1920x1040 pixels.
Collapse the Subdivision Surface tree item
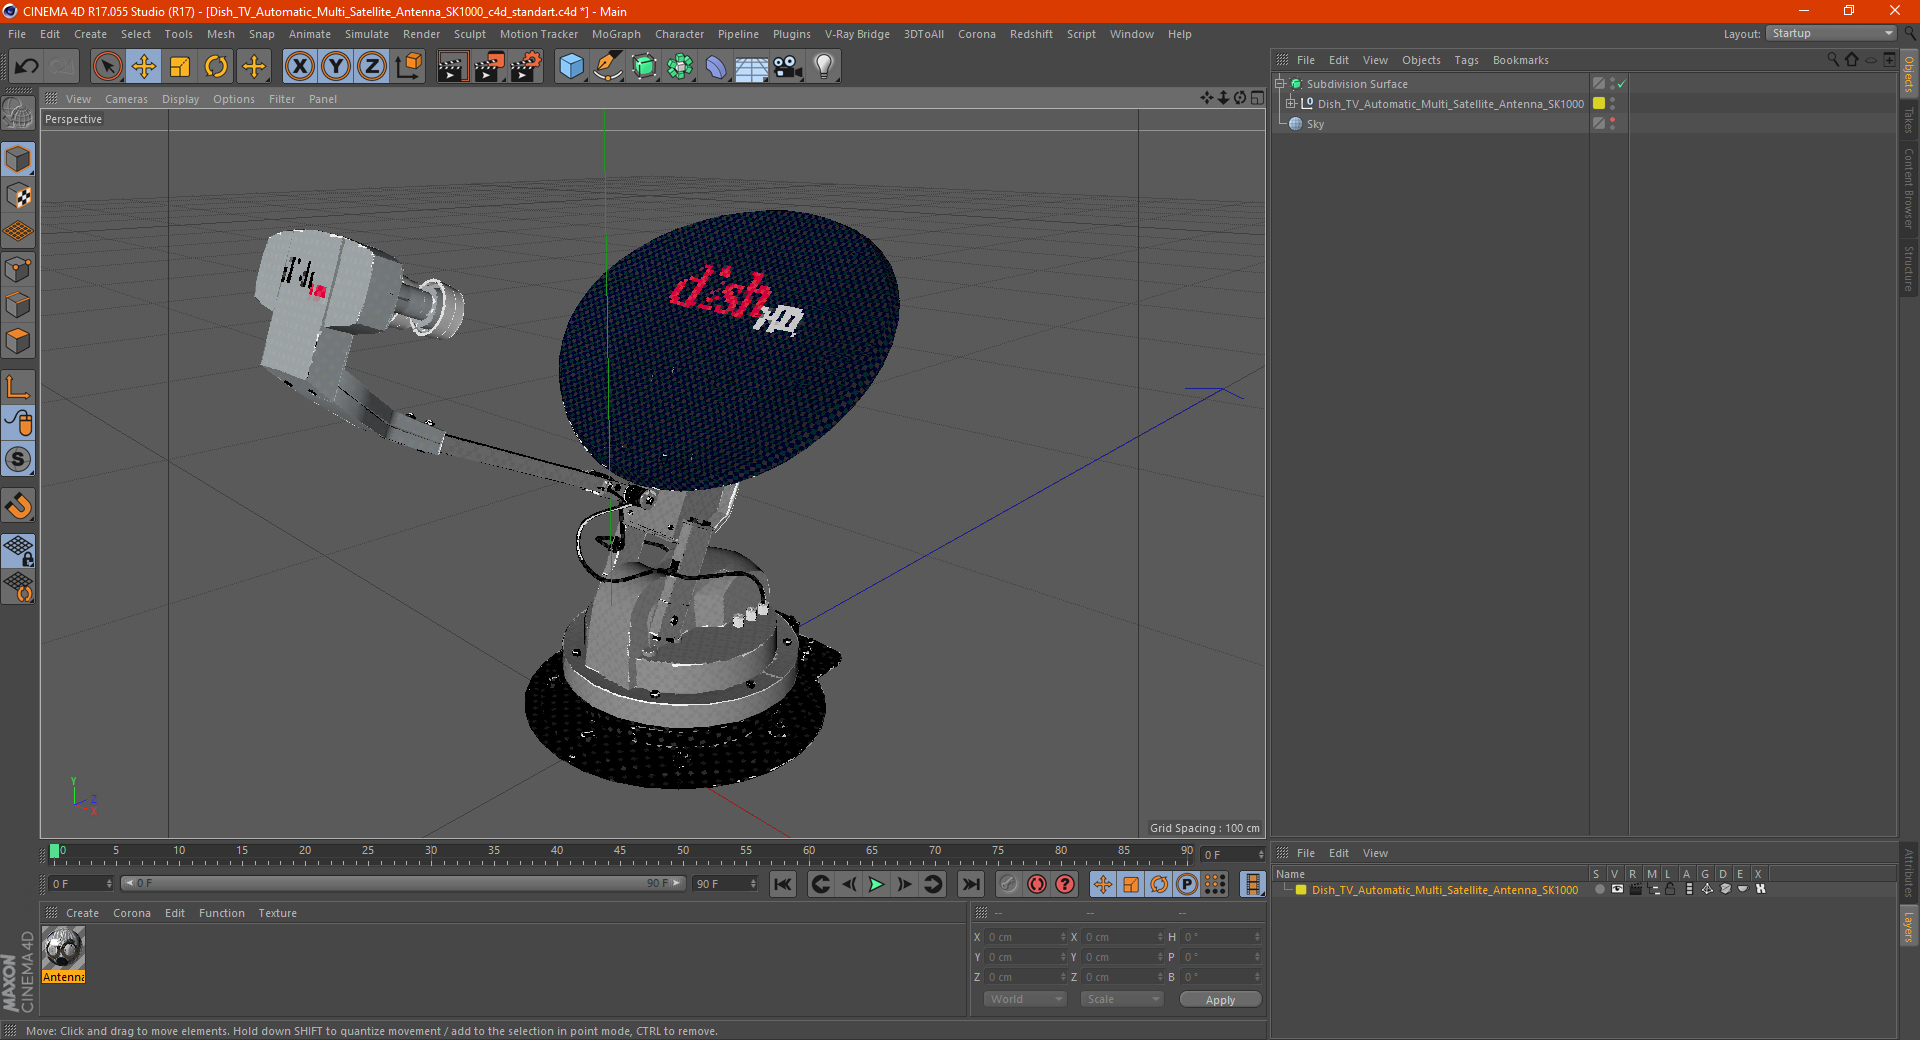coord(1279,84)
